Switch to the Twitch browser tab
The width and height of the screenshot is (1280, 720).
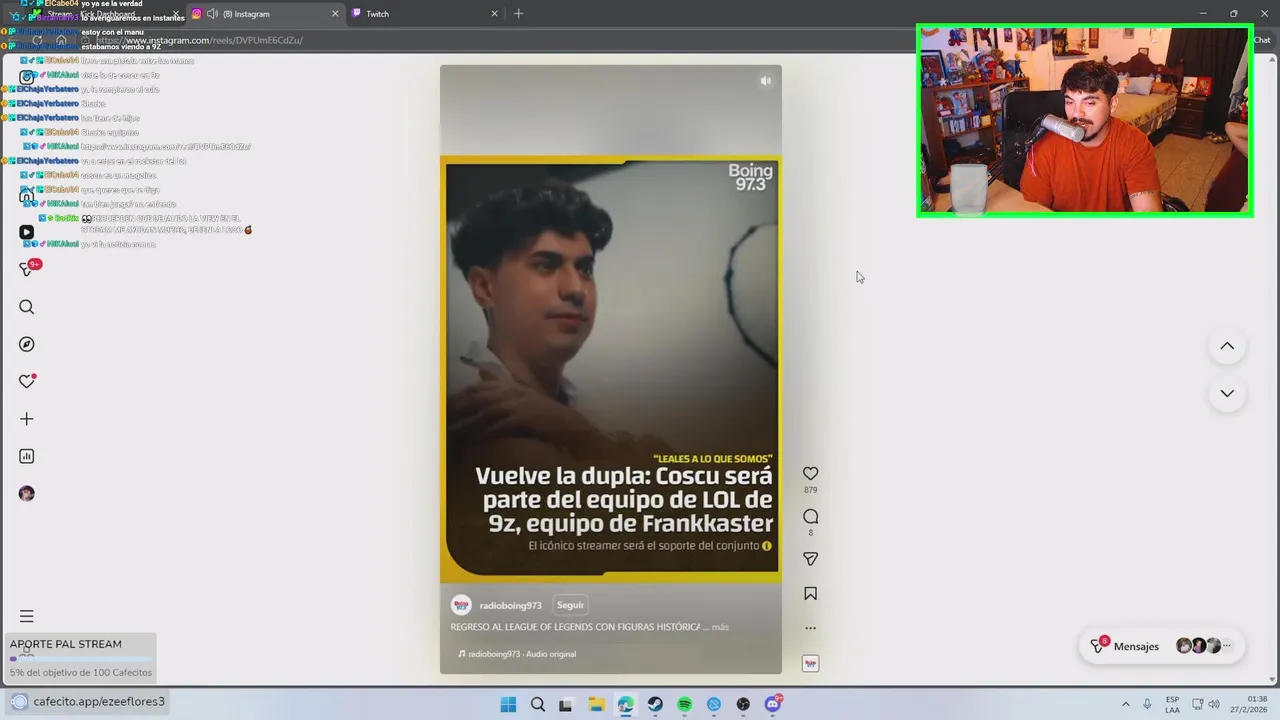[x=423, y=14]
